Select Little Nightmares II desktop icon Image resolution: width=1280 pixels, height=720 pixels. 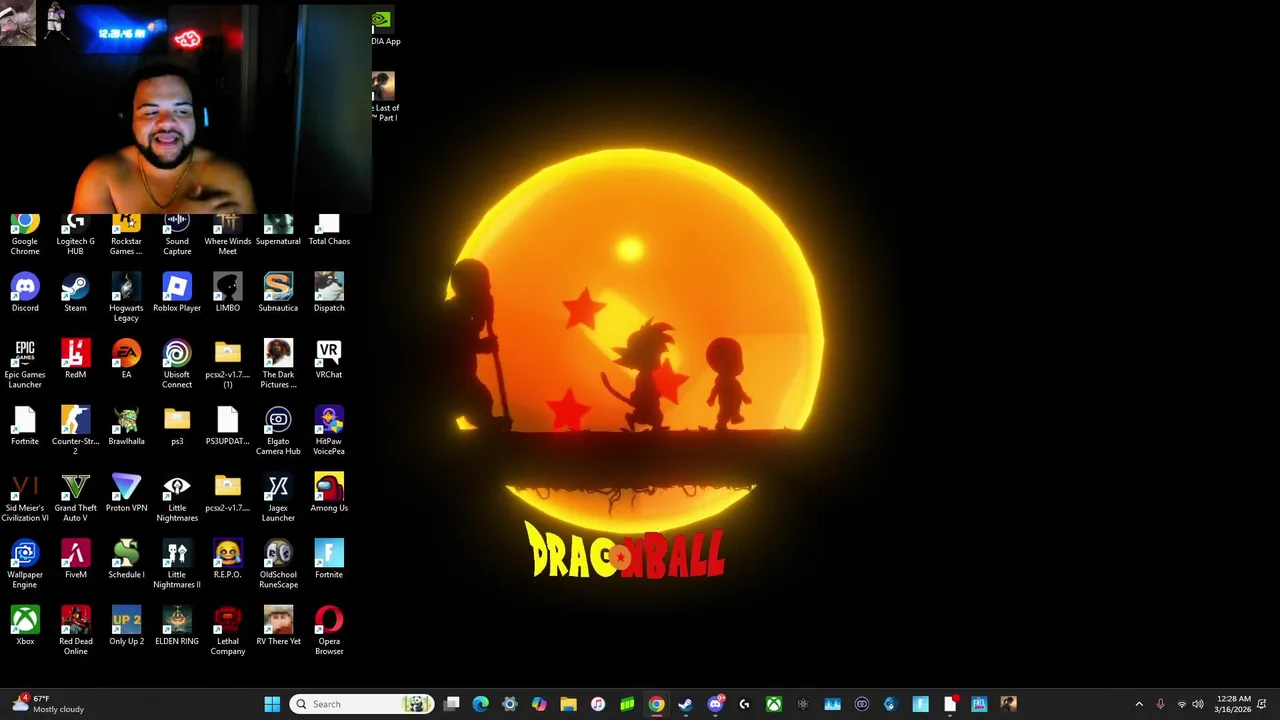click(x=177, y=564)
